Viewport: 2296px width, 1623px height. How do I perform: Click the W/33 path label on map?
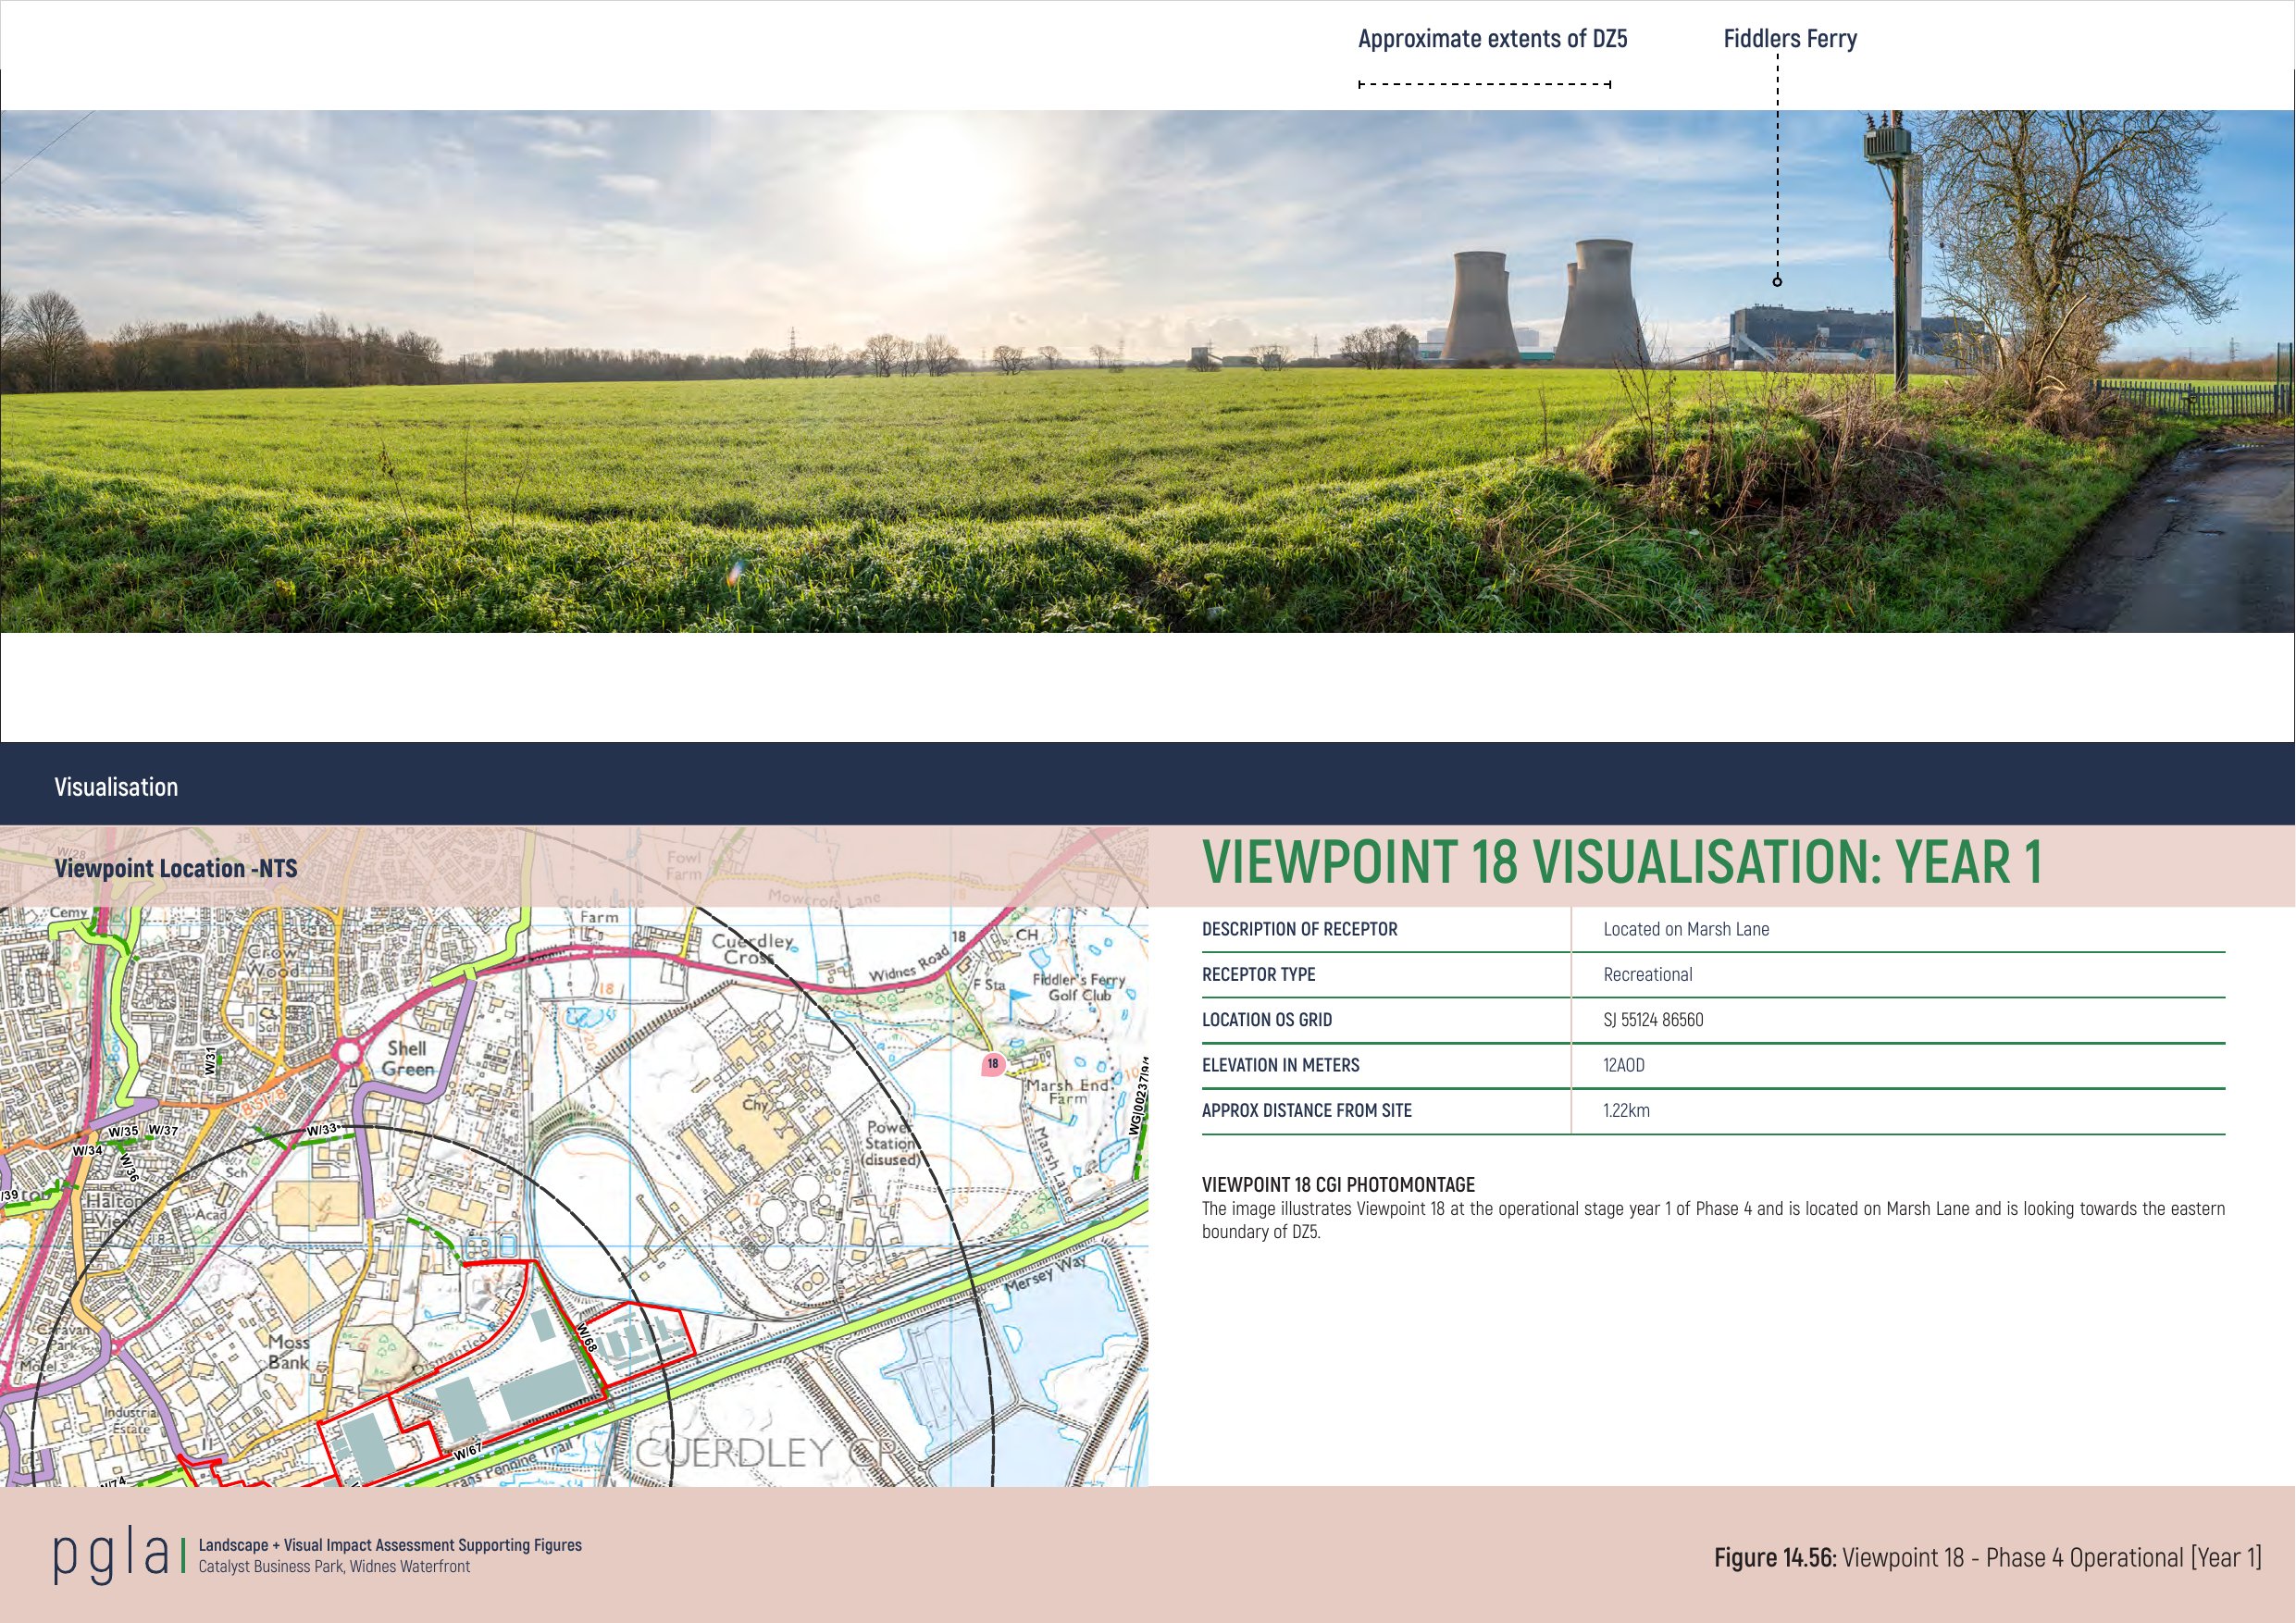coord(322,1130)
